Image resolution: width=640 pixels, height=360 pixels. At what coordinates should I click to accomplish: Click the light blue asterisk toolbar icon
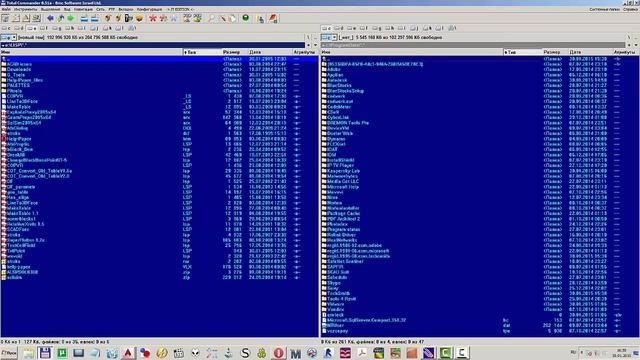(174, 18)
